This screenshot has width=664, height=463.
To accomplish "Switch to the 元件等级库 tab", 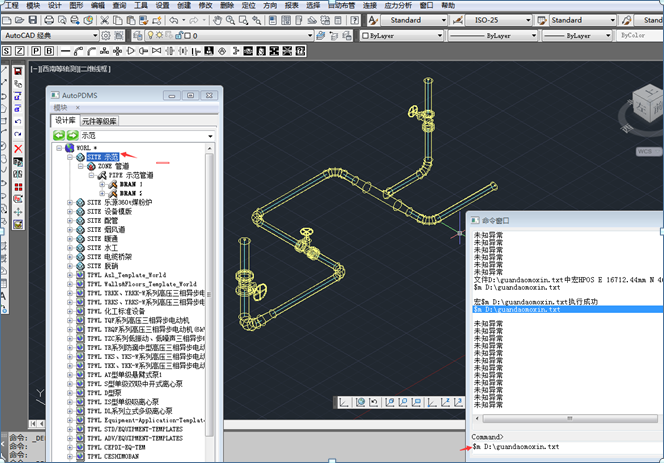I will point(99,121).
